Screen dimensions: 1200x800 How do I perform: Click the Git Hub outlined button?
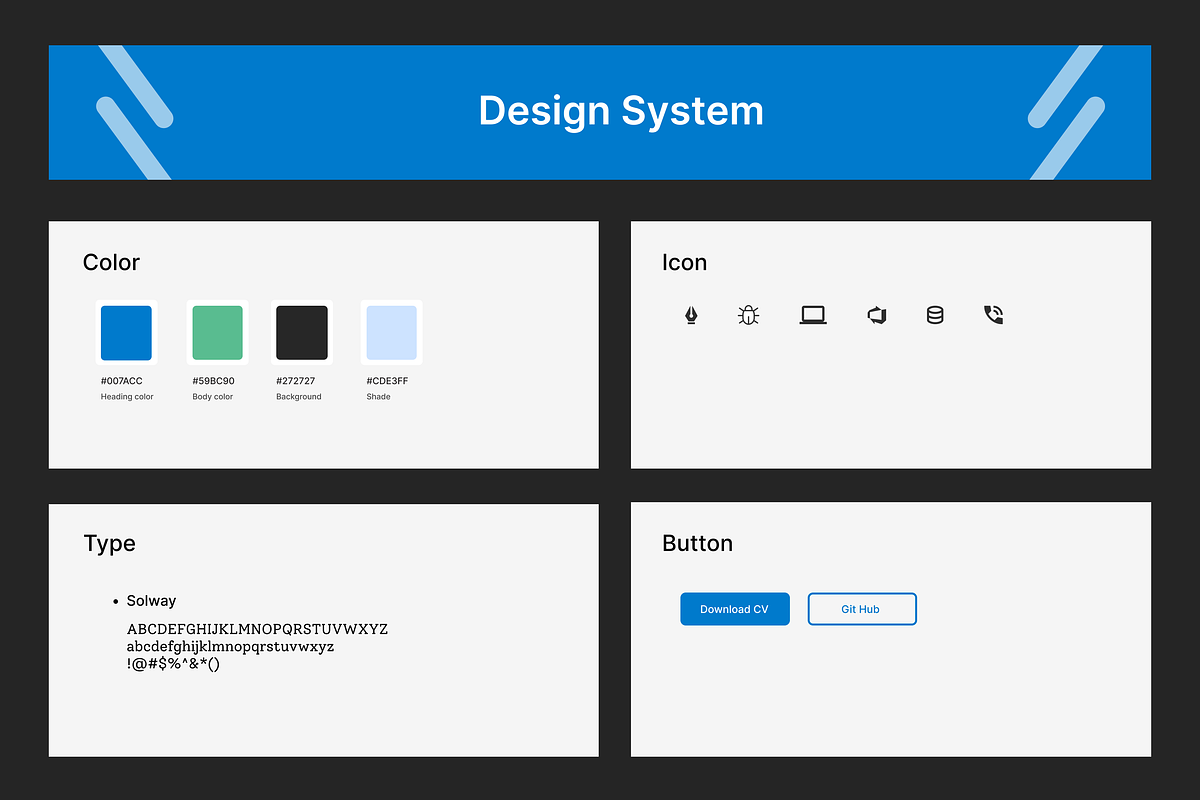click(861, 609)
